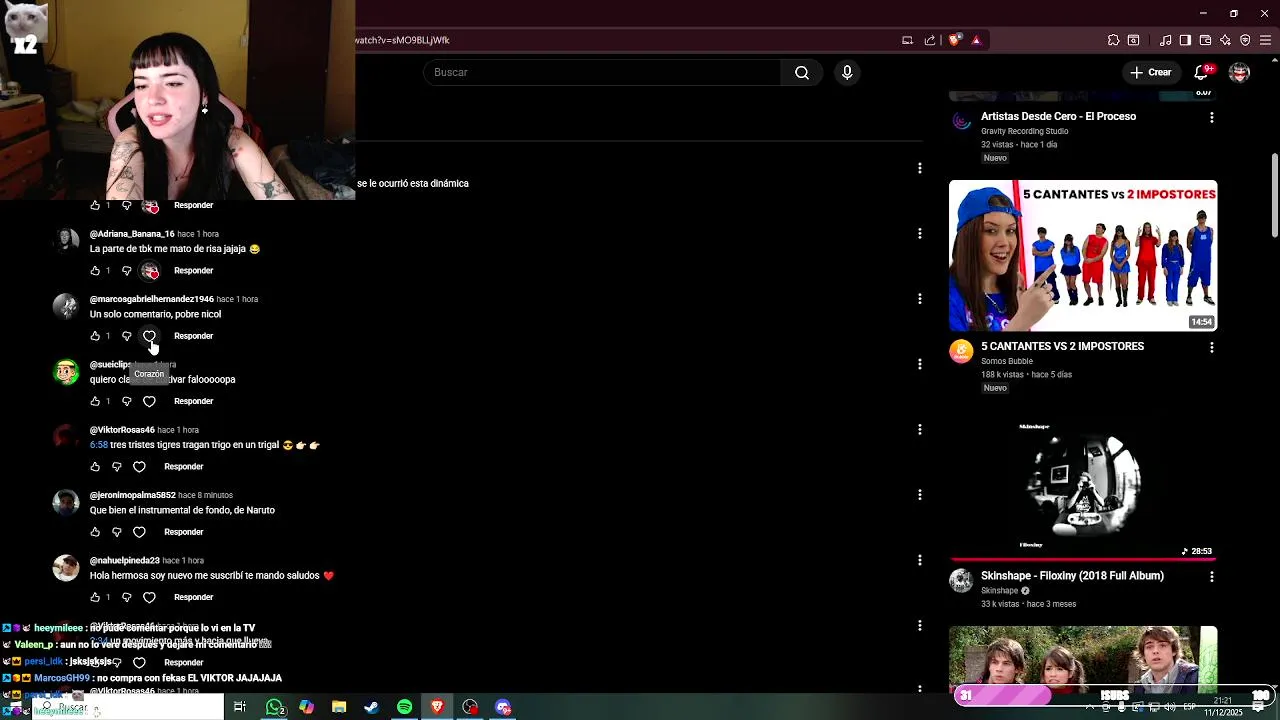Click Responder under jeronimopalma5852 comment
This screenshot has height=720, width=1280.
tap(183, 532)
